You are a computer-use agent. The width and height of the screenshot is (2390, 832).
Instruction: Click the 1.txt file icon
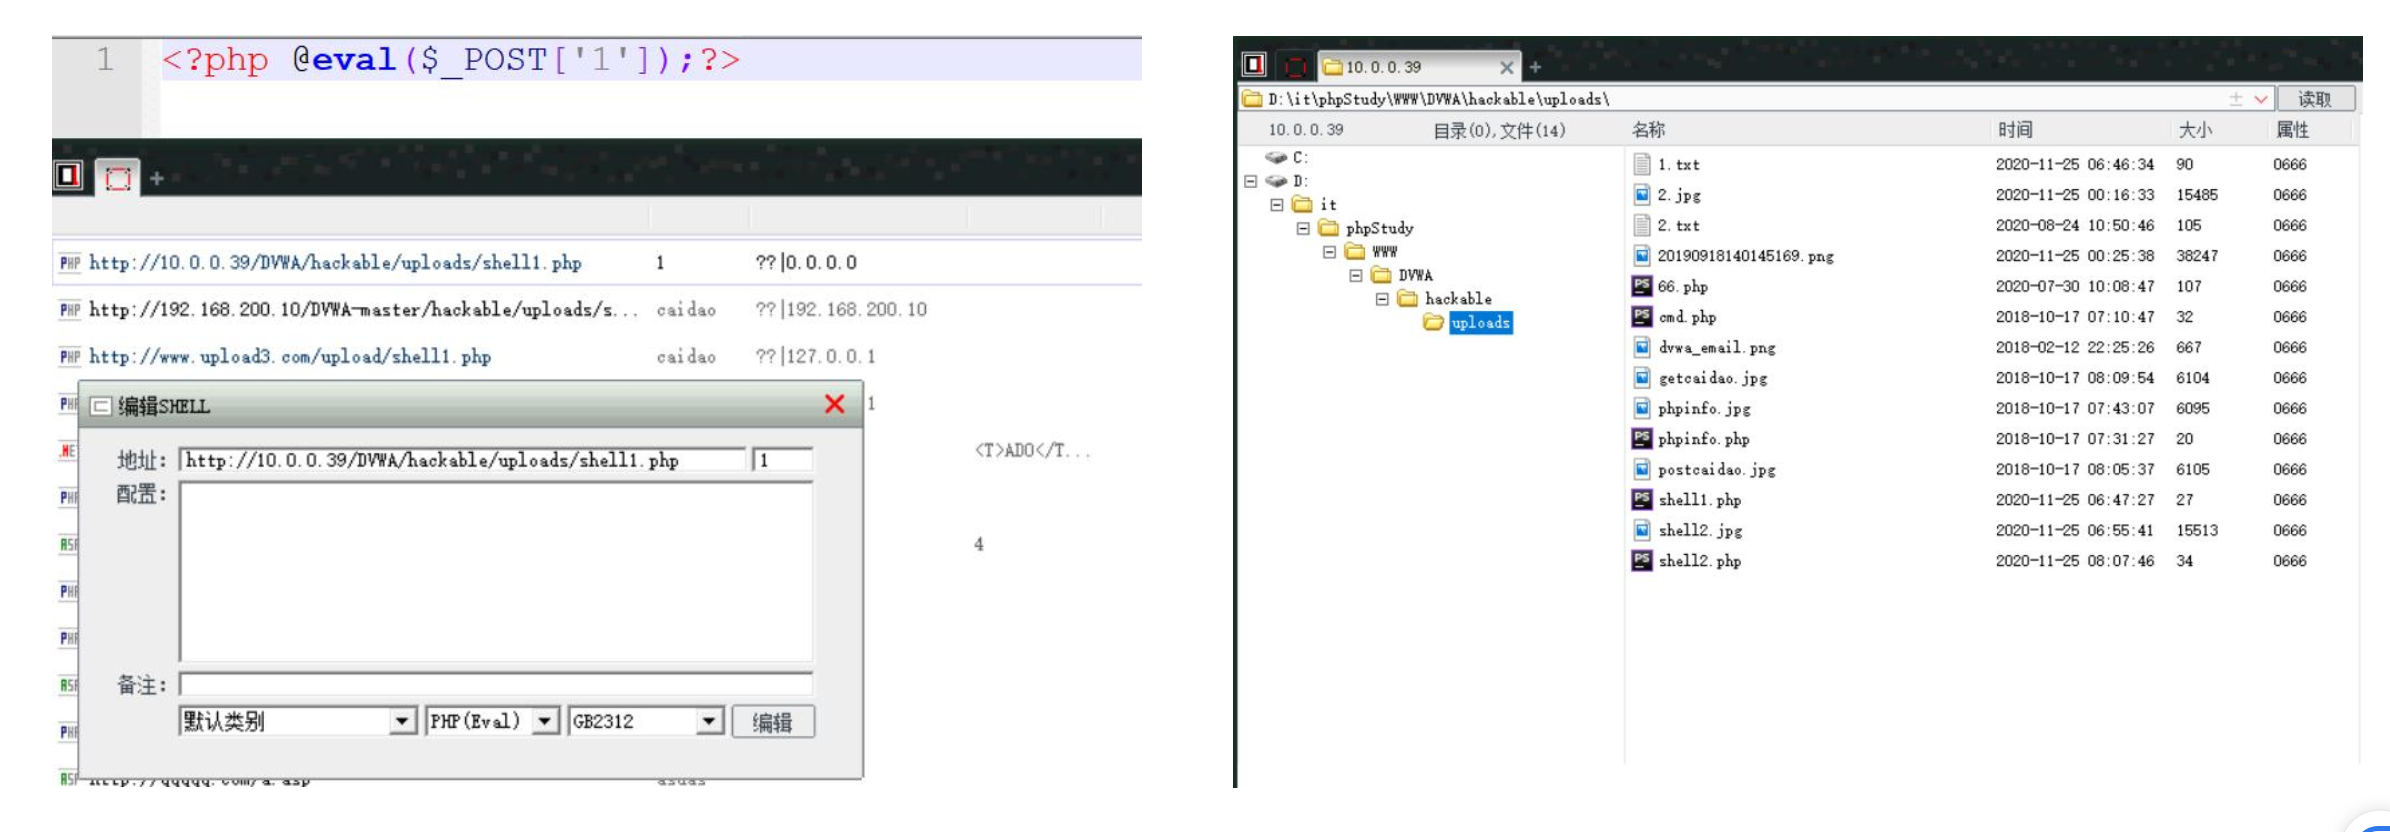coord(1641,164)
